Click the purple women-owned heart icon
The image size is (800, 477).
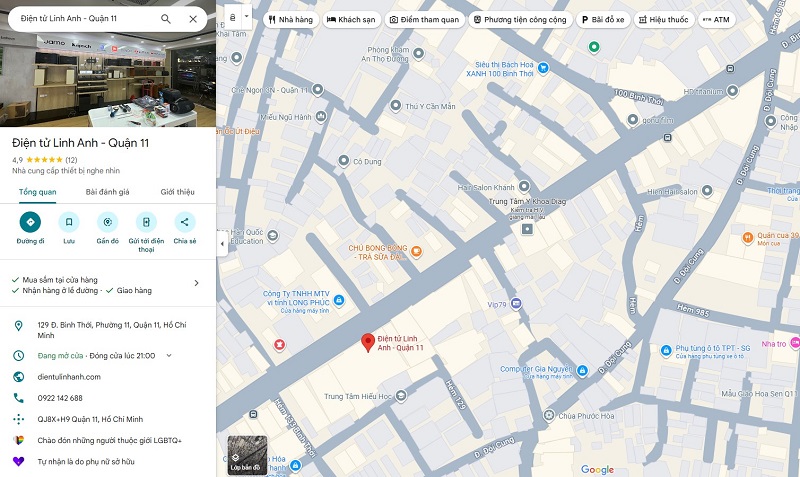coord(18,461)
